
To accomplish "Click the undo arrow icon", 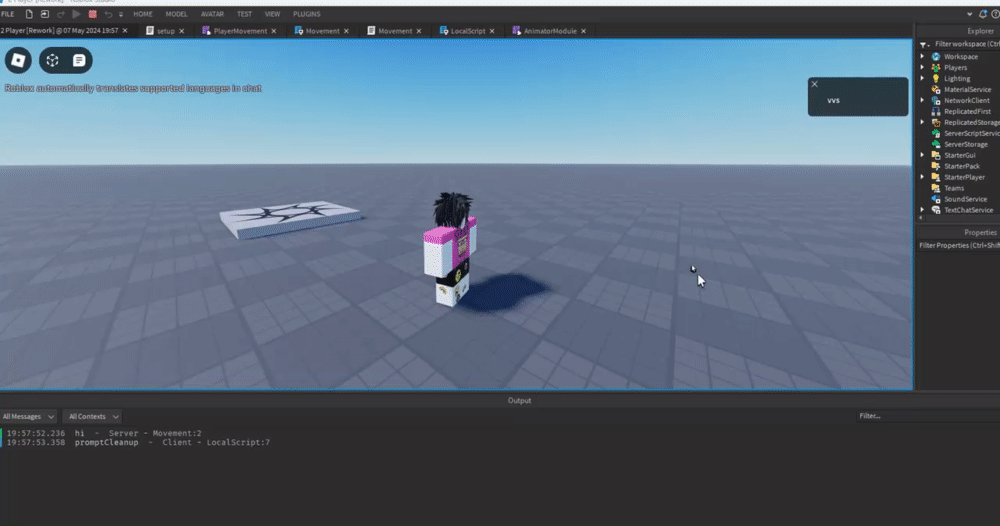I will pyautogui.click(x=108, y=14).
